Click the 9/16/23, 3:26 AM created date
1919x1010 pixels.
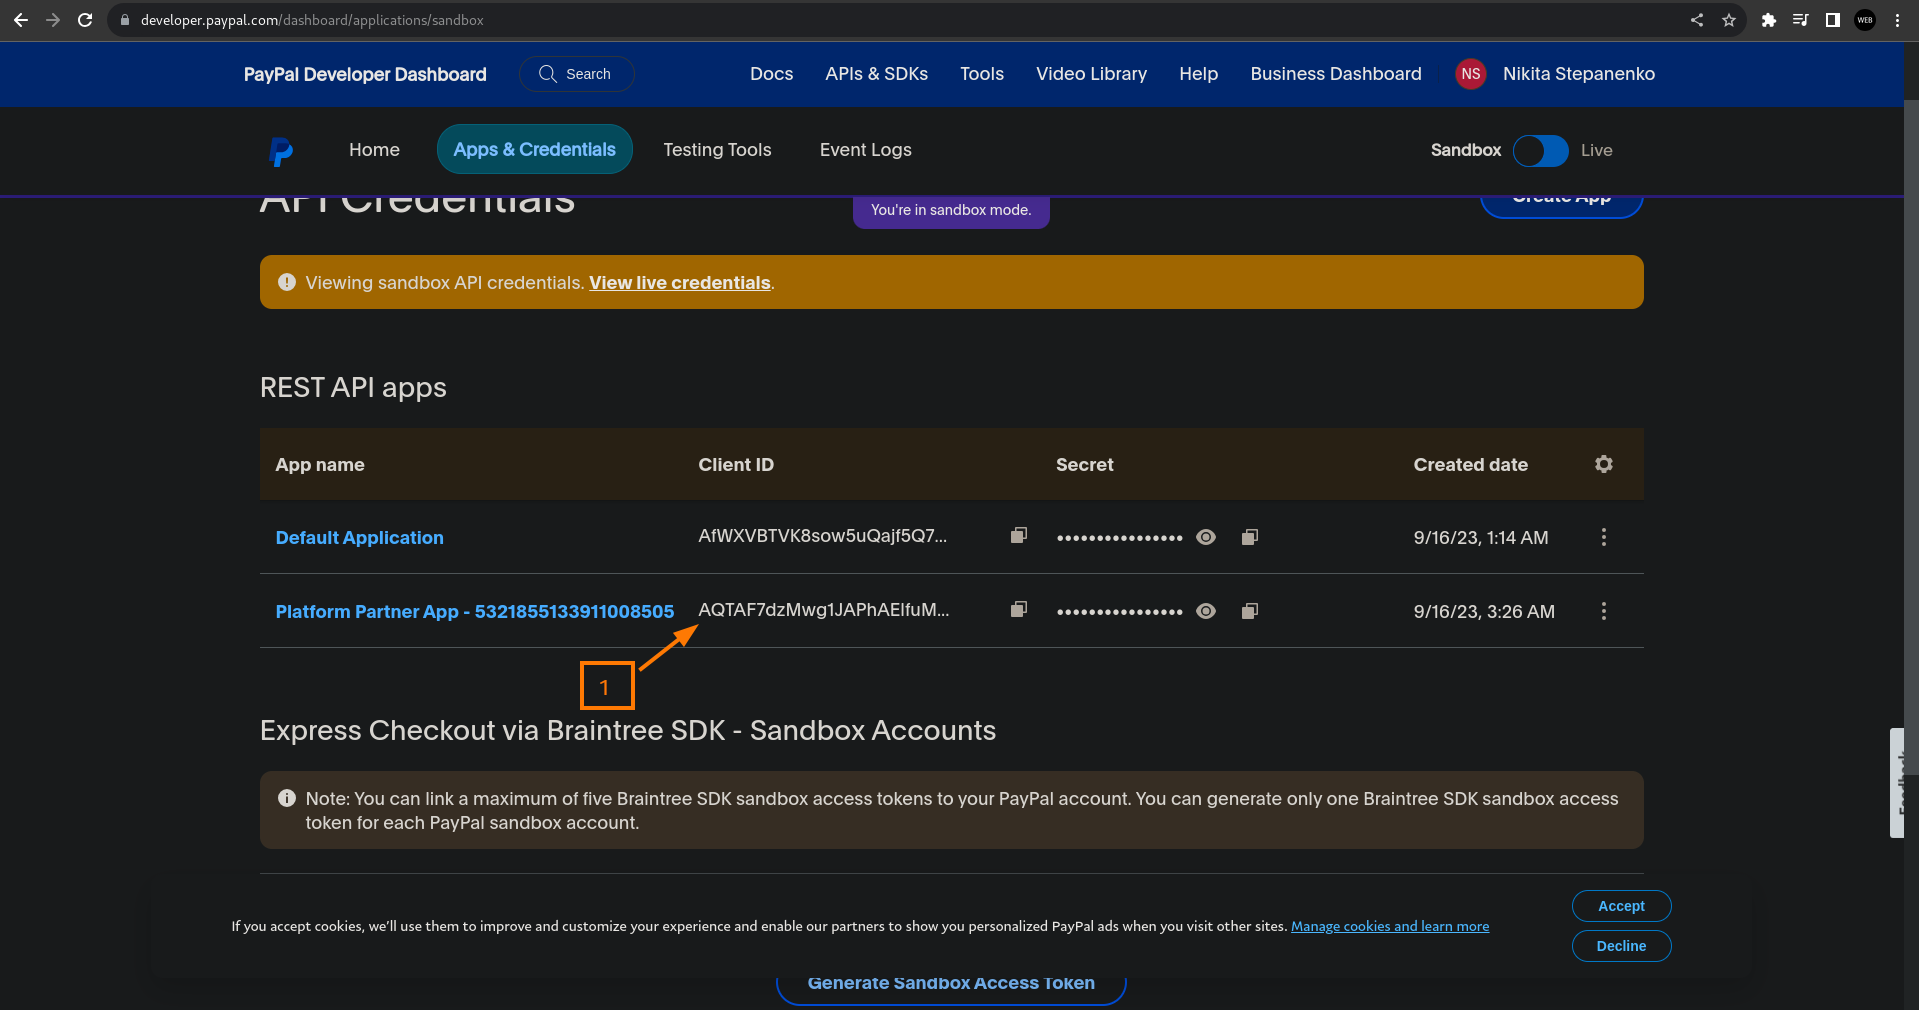1484,612
